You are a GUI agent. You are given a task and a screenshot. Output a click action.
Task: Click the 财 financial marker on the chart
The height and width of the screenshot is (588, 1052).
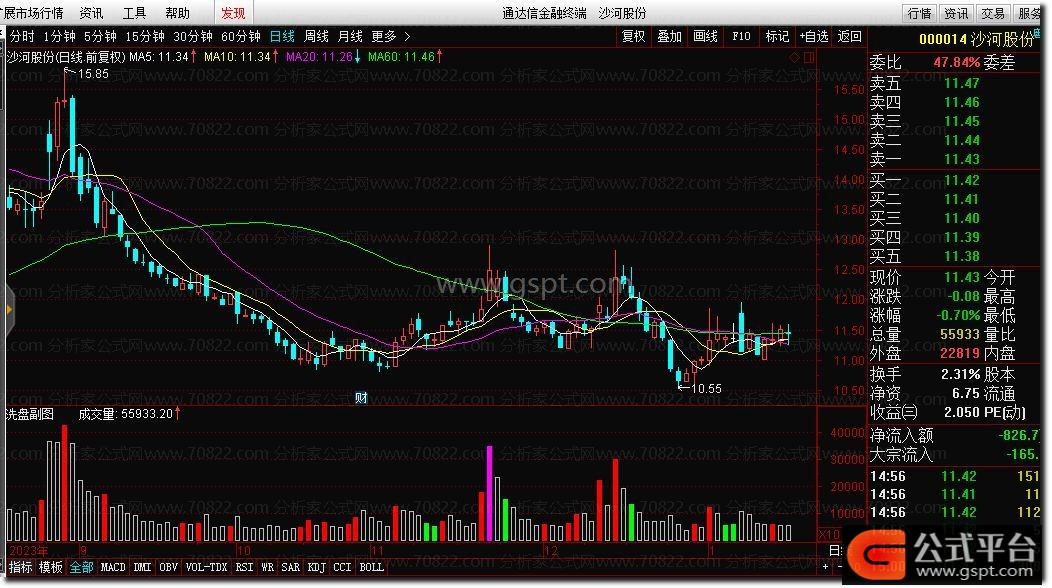tap(361, 398)
